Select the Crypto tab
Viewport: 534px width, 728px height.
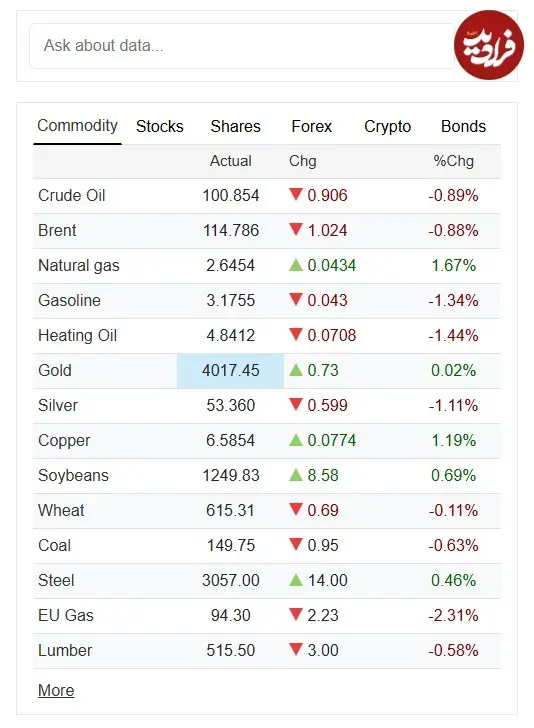387,126
